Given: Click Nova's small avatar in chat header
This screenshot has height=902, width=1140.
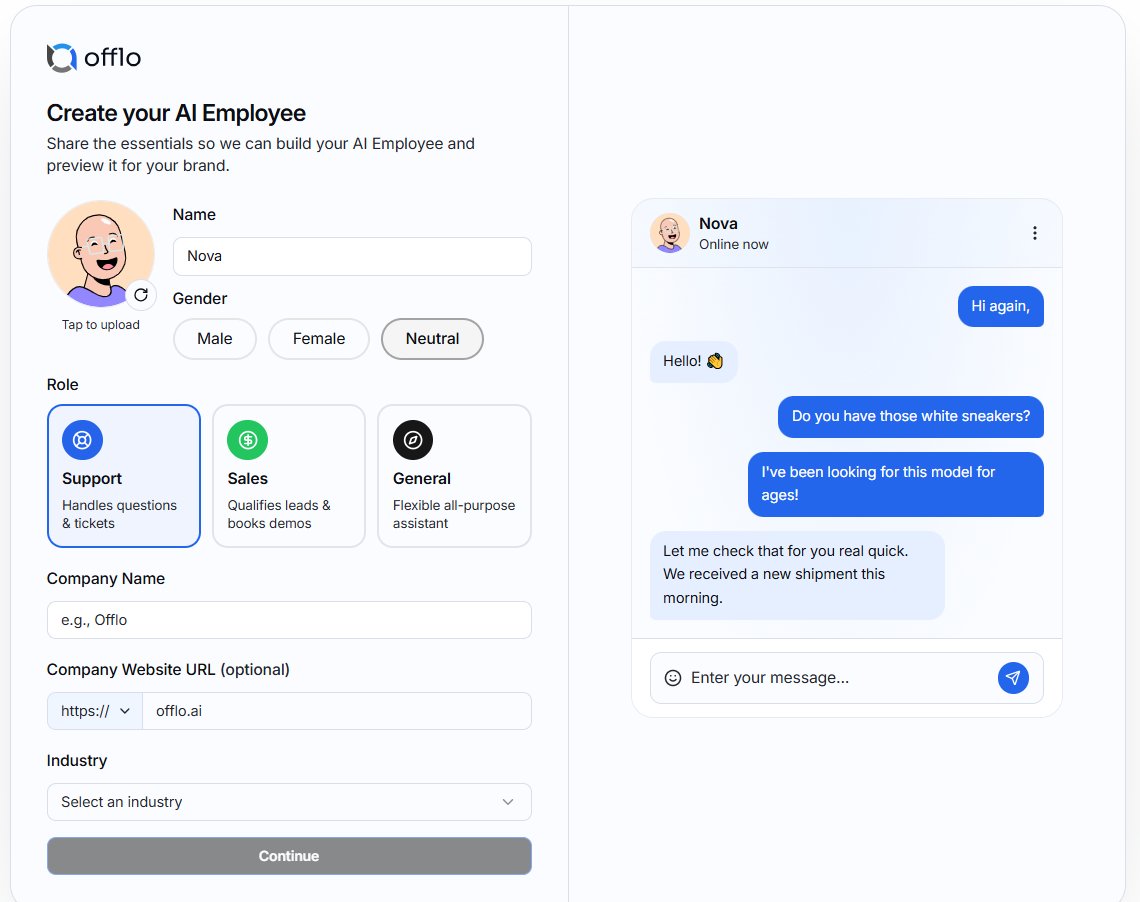Looking at the screenshot, I should (x=670, y=233).
